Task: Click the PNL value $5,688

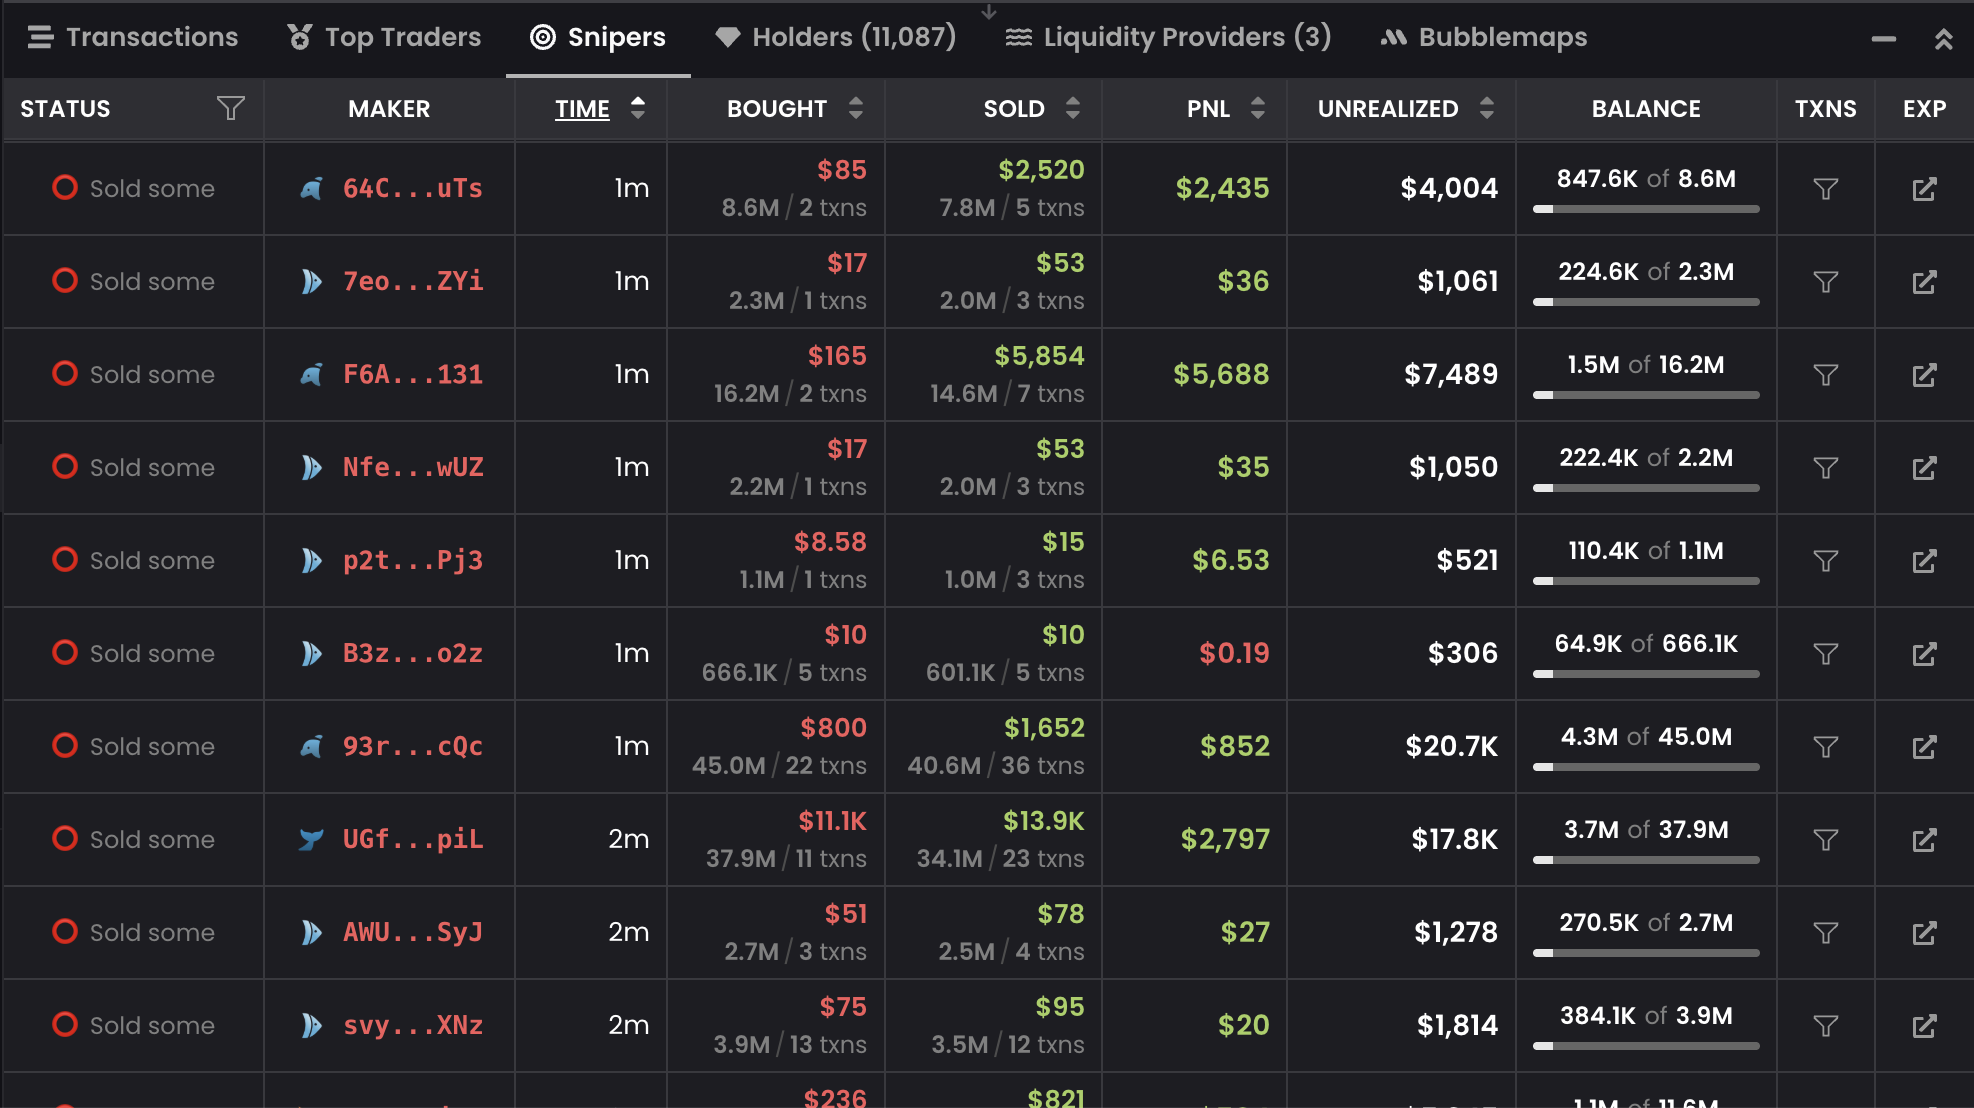Action: (x=1221, y=374)
